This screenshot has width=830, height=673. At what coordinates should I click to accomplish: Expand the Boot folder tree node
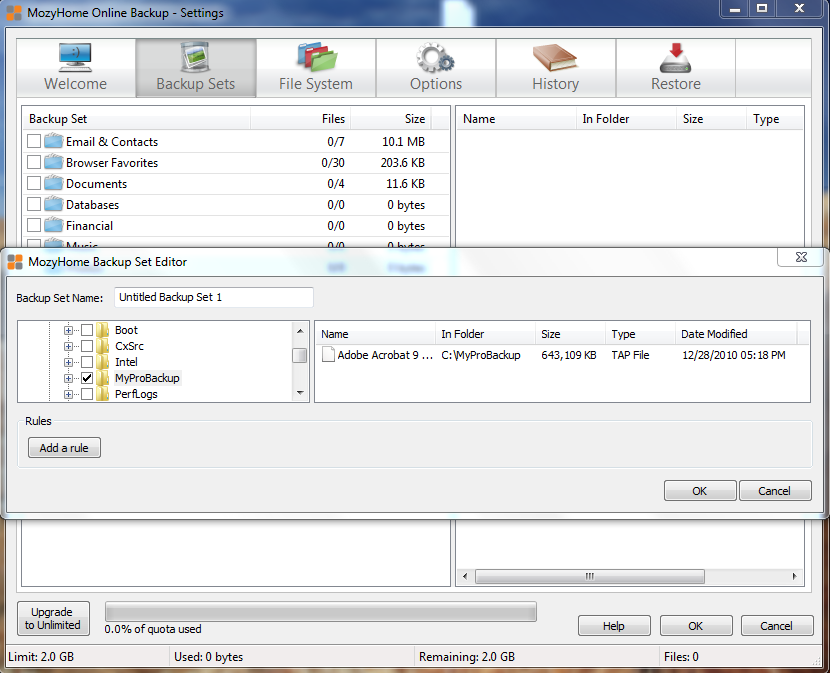point(68,330)
